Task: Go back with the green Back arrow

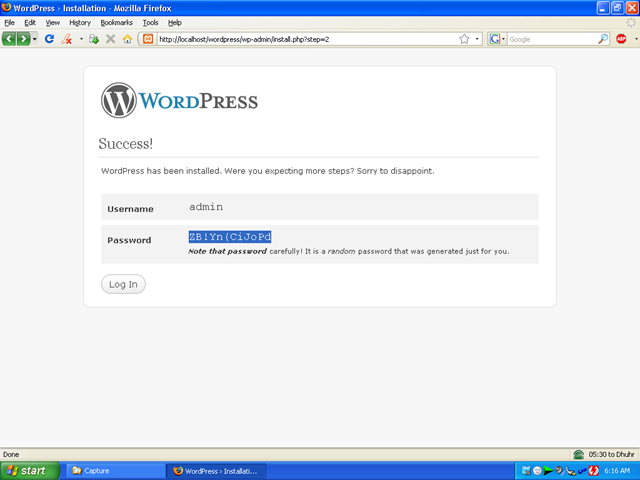Action: (x=9, y=39)
